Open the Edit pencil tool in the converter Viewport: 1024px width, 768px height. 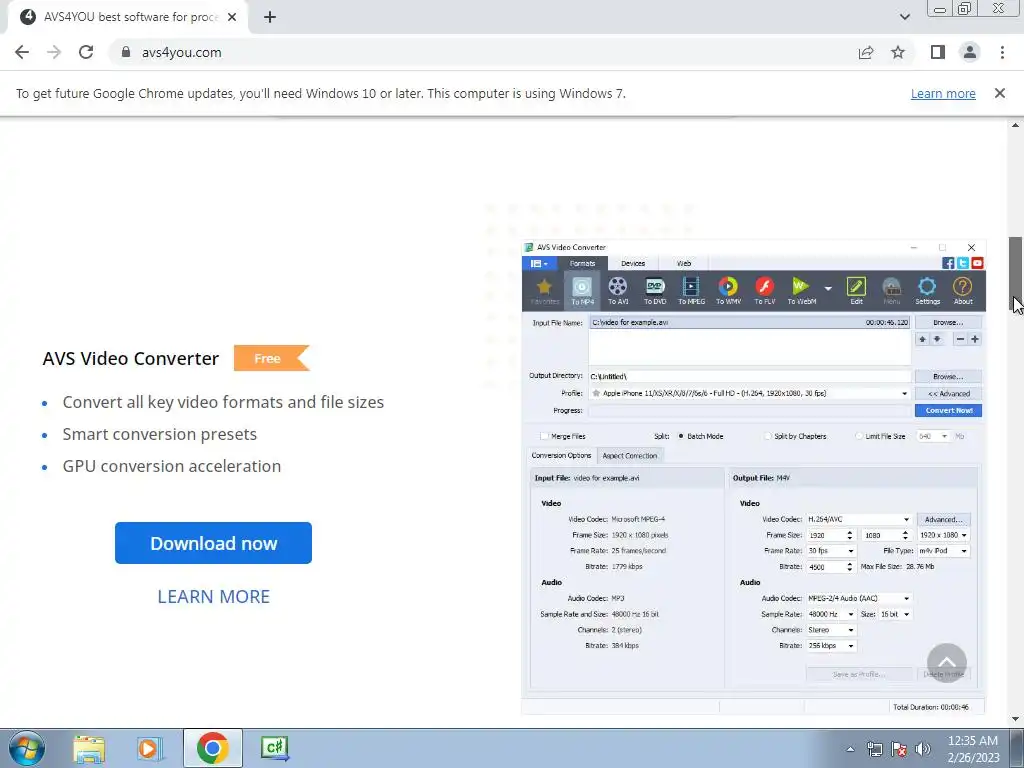tap(856, 291)
